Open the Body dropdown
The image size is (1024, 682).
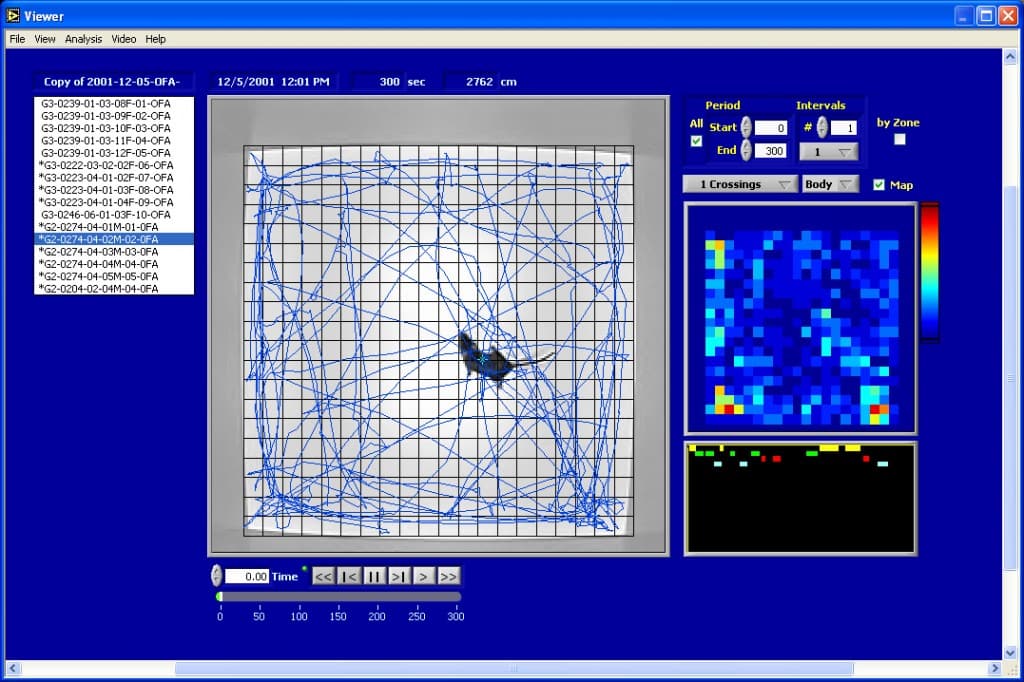(830, 184)
